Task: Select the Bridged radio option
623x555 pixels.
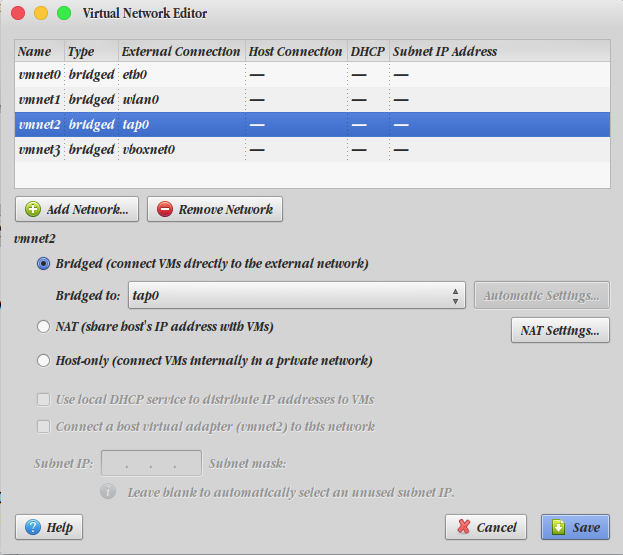Action: point(43,264)
